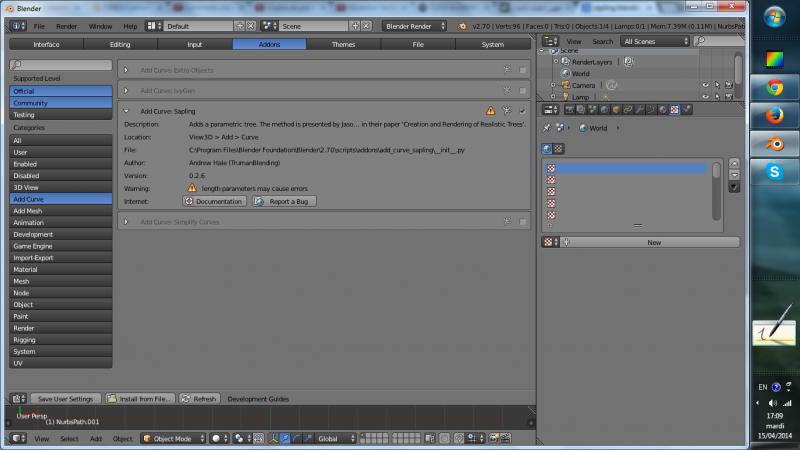Open the Object Mode dropdown
The width and height of the screenshot is (800, 450).
[x=173, y=438]
